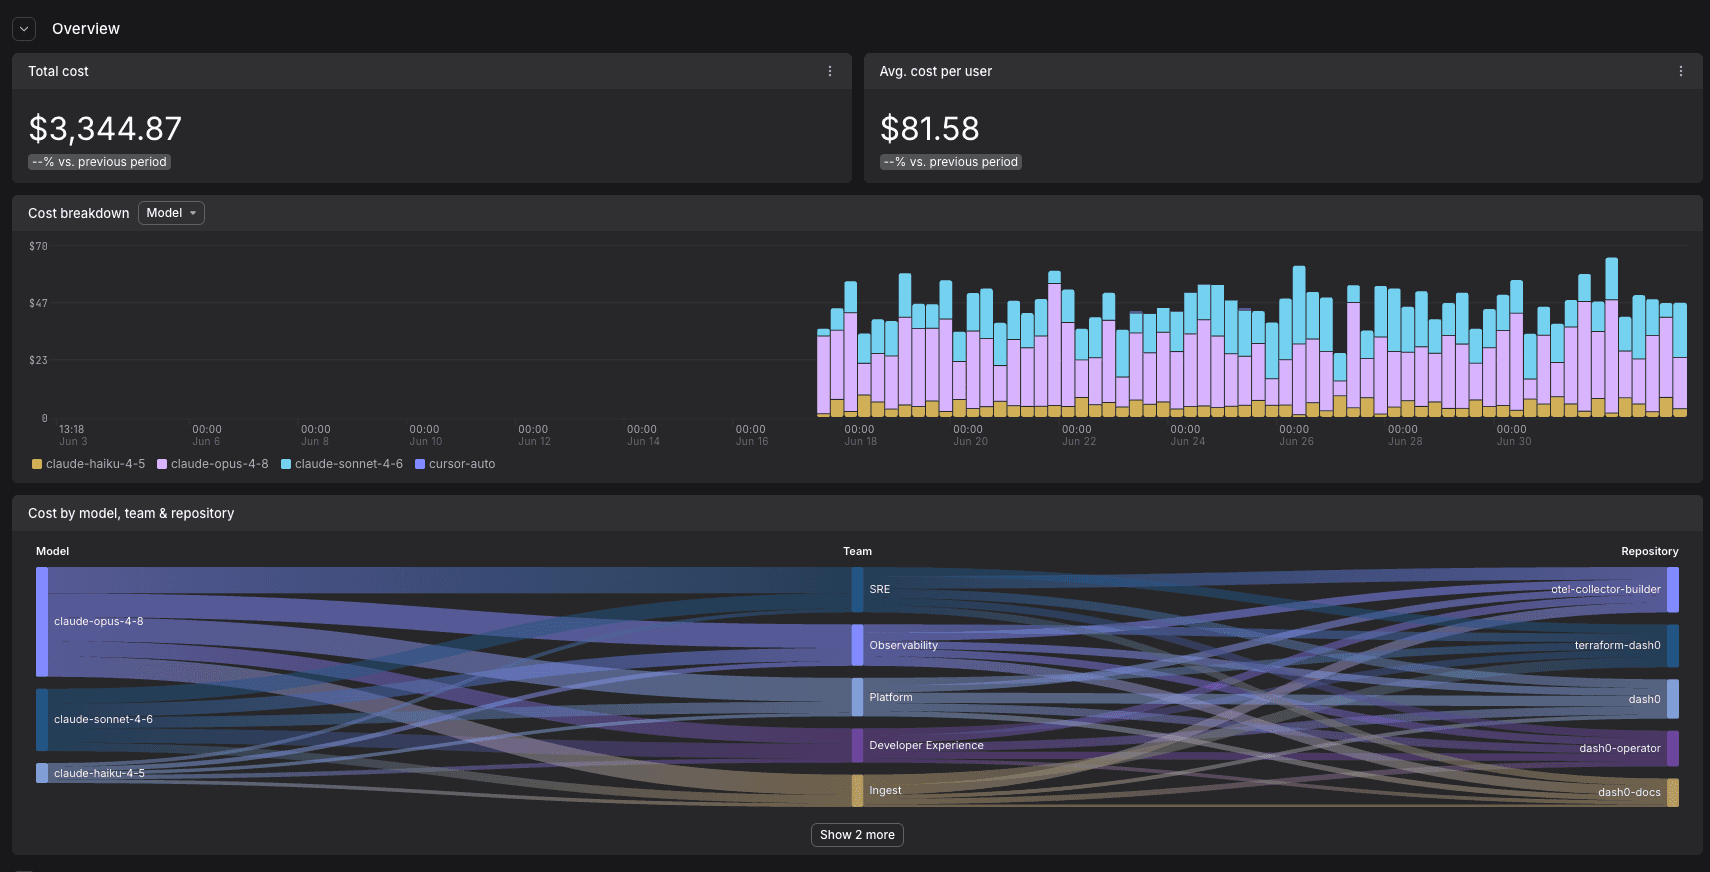Click the $3,344.87 total cost value
1710x872 pixels.
tap(105, 129)
